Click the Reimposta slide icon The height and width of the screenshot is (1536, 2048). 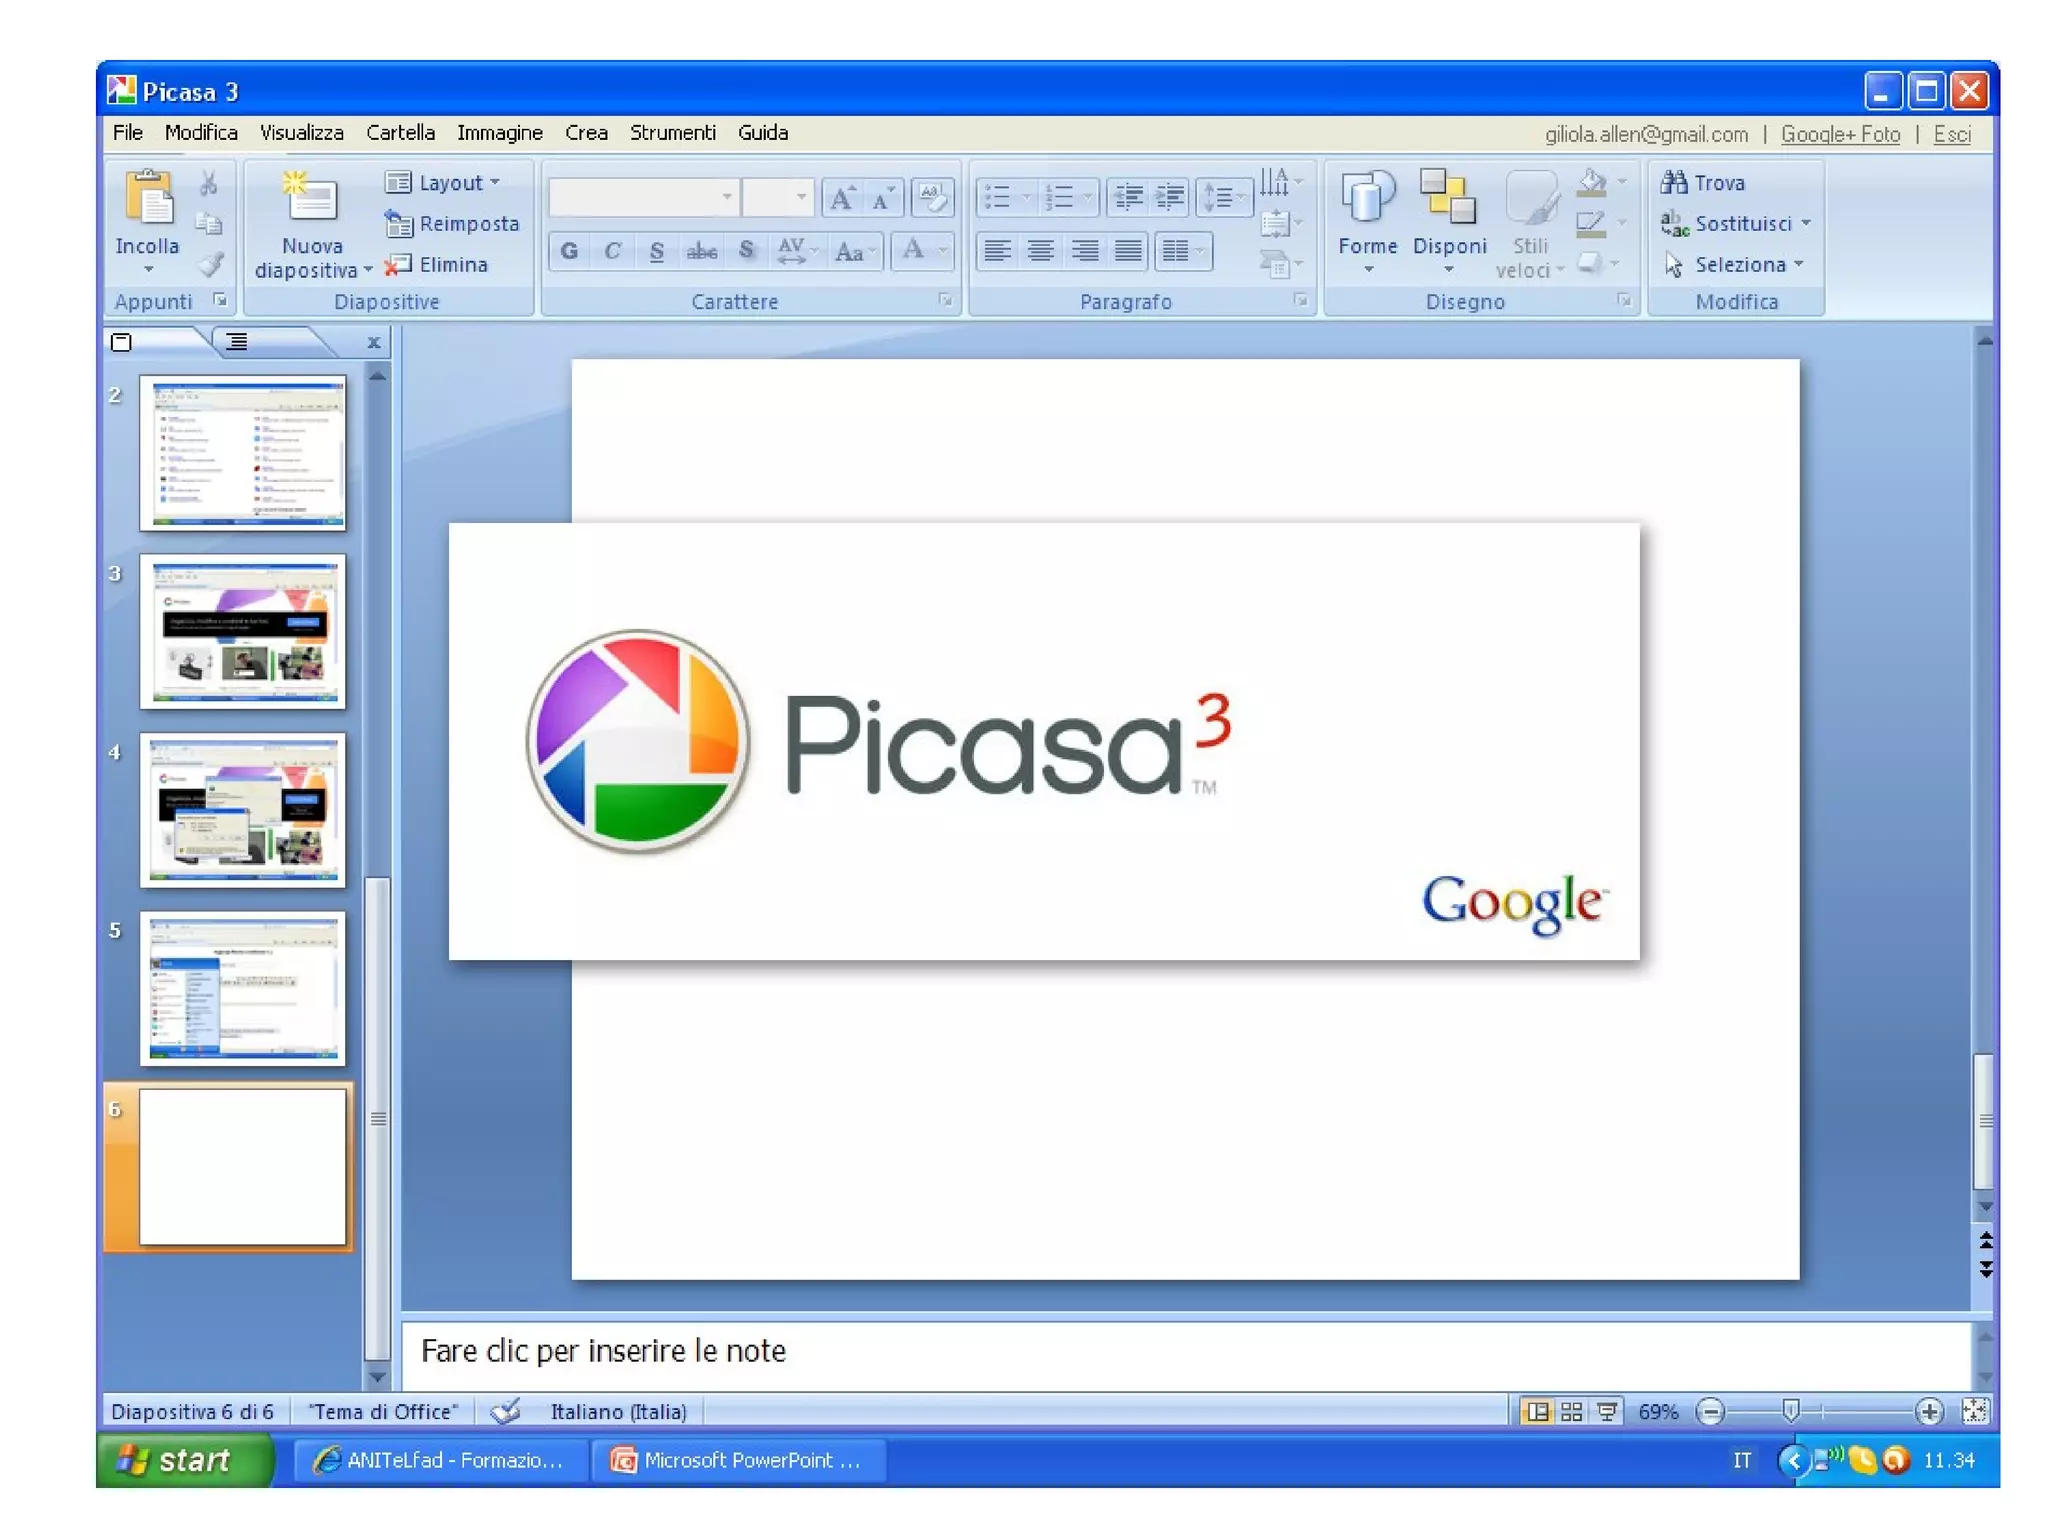click(x=398, y=224)
